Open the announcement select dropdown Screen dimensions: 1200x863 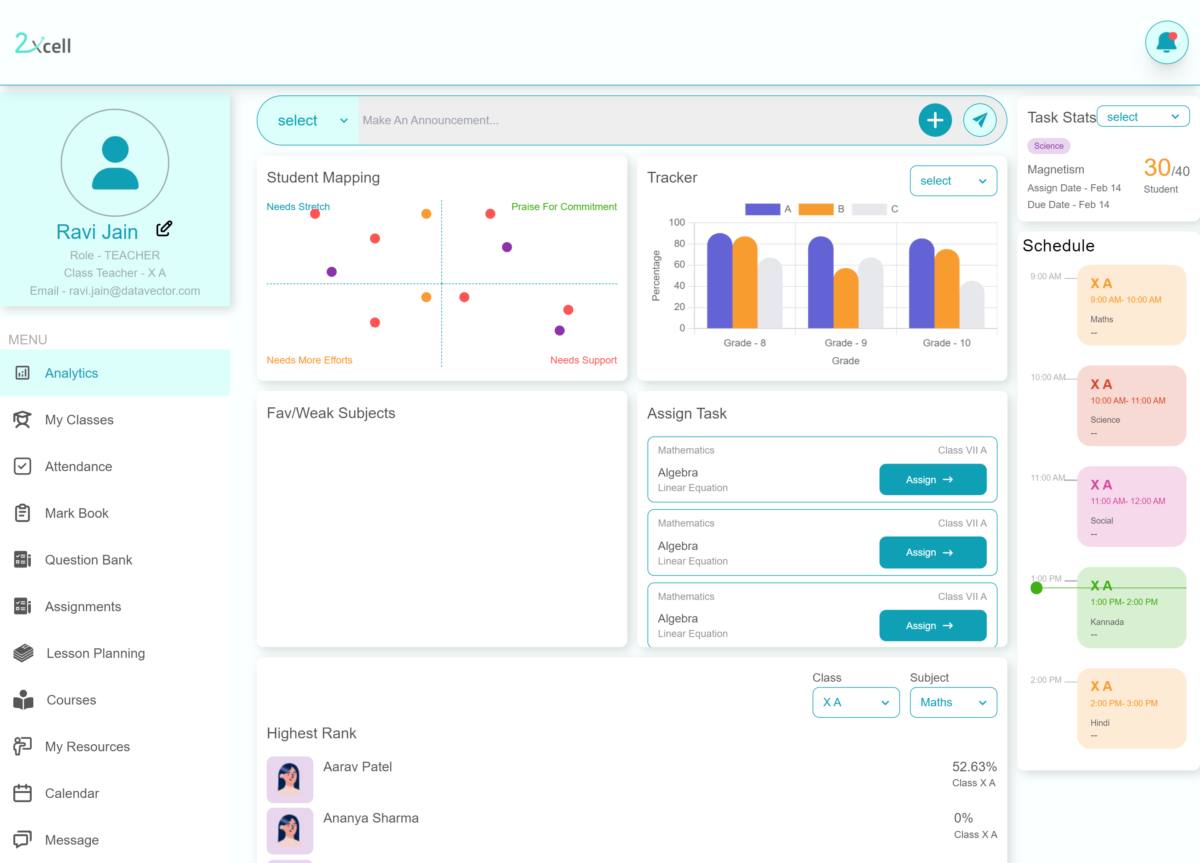click(307, 119)
